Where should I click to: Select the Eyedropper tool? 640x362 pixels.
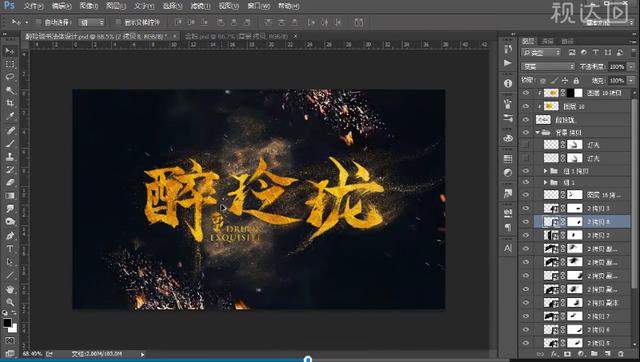[x=10, y=116]
